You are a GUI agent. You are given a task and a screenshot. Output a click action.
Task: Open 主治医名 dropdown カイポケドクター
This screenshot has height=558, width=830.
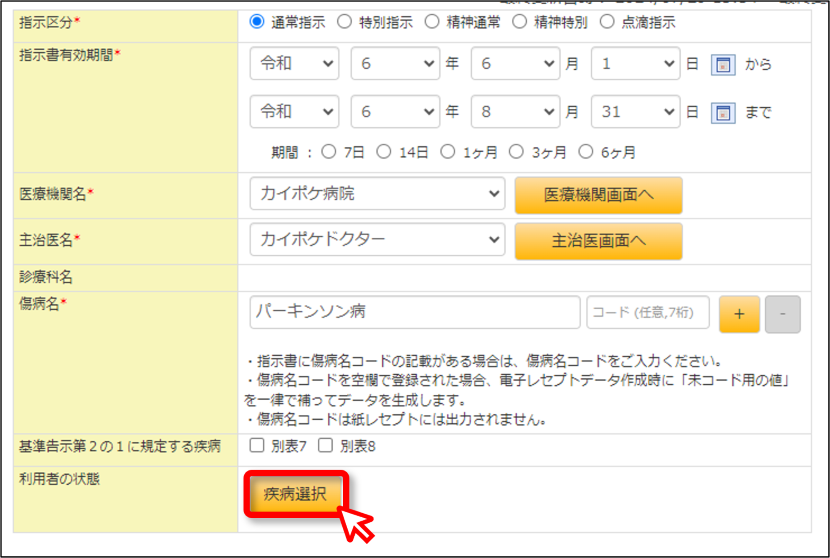377,239
